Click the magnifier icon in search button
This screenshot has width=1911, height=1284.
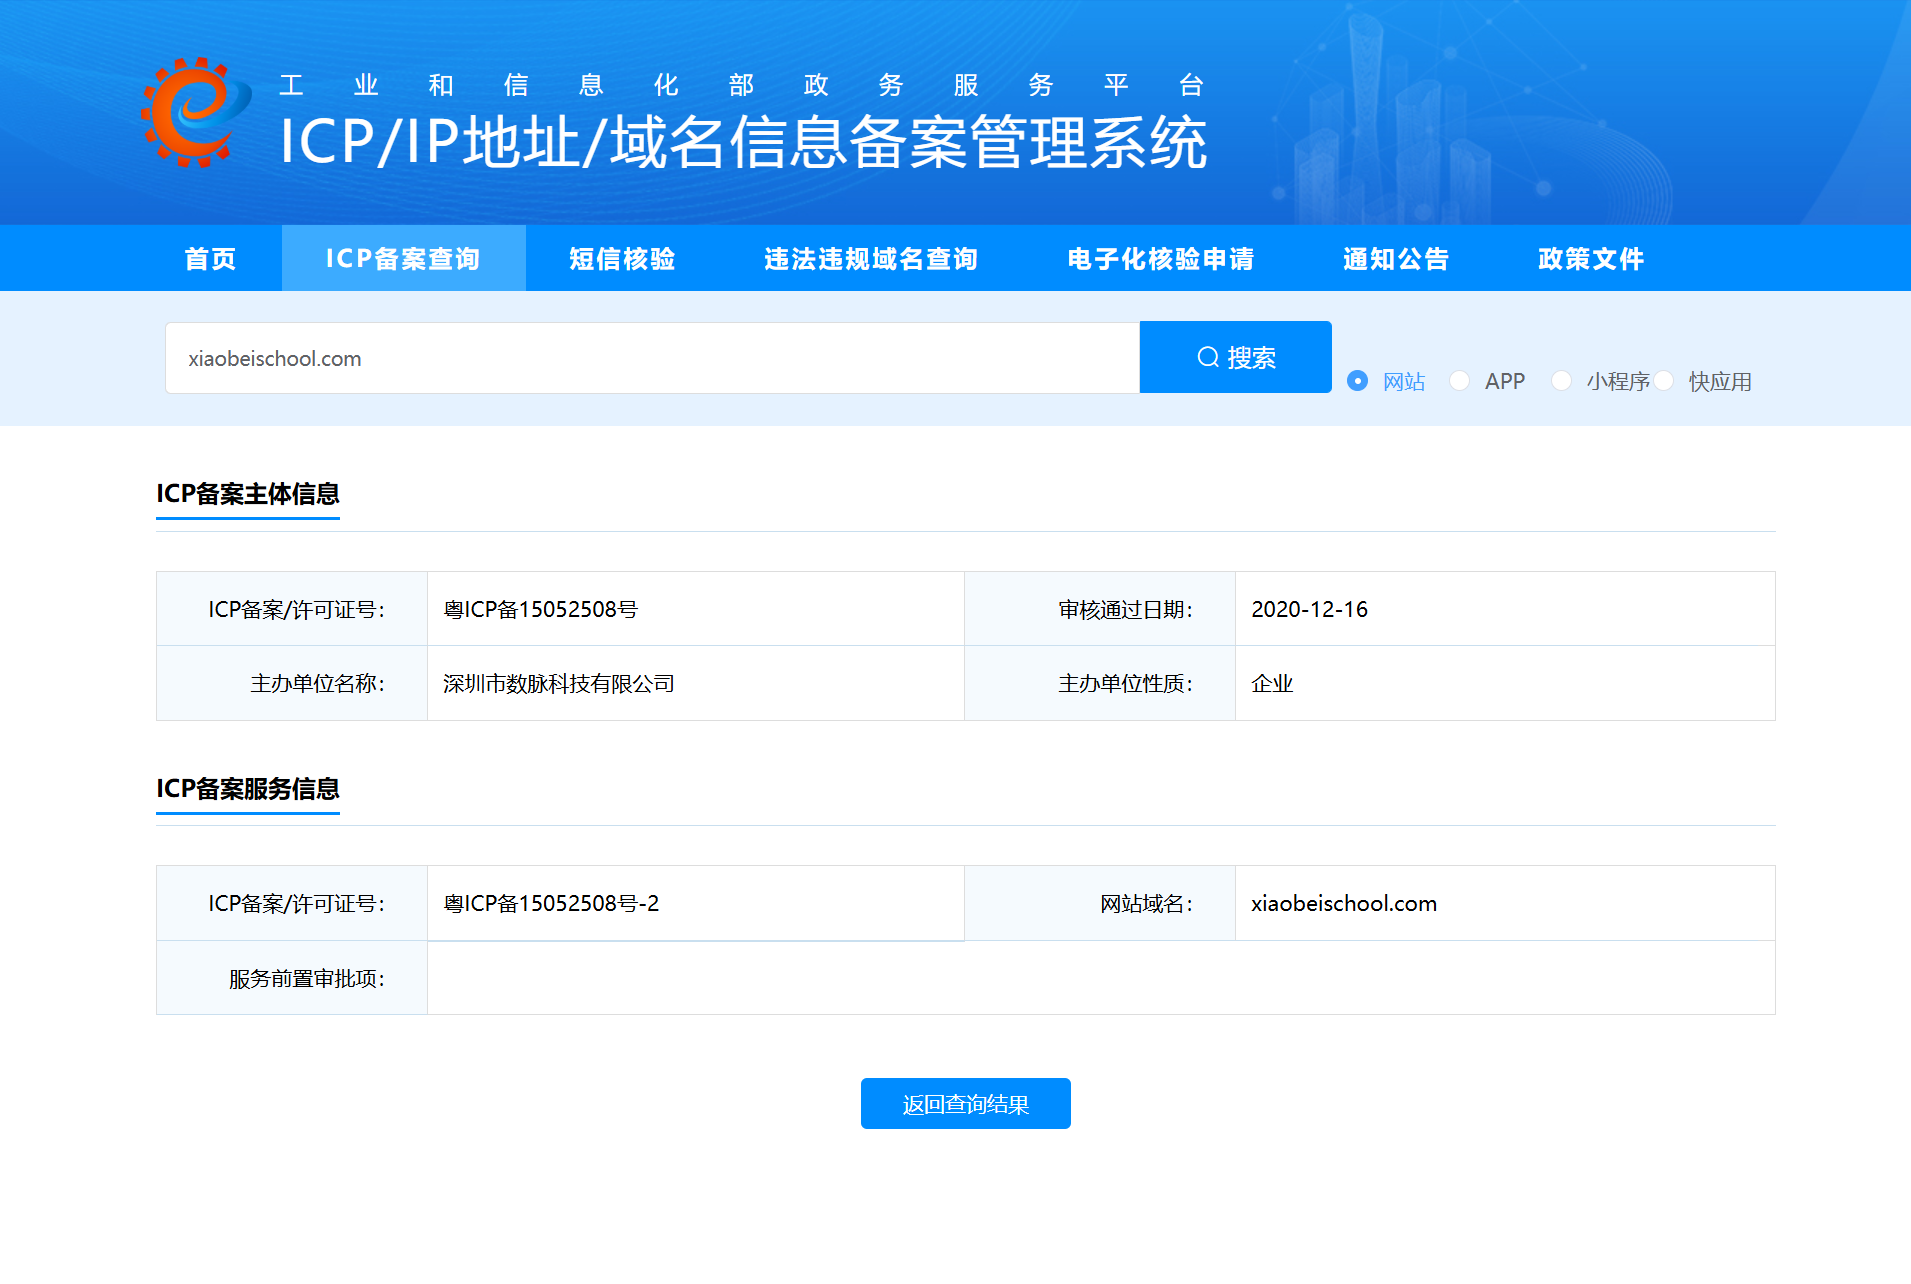tap(1208, 357)
